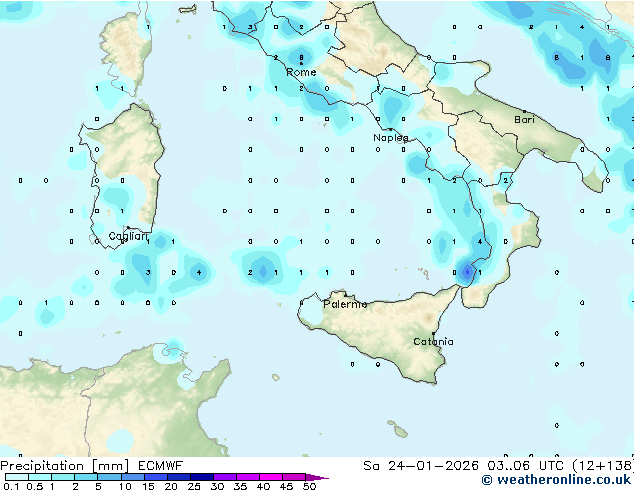
Task: Select the 2–5 mm legend swatch
Action: tap(86, 477)
